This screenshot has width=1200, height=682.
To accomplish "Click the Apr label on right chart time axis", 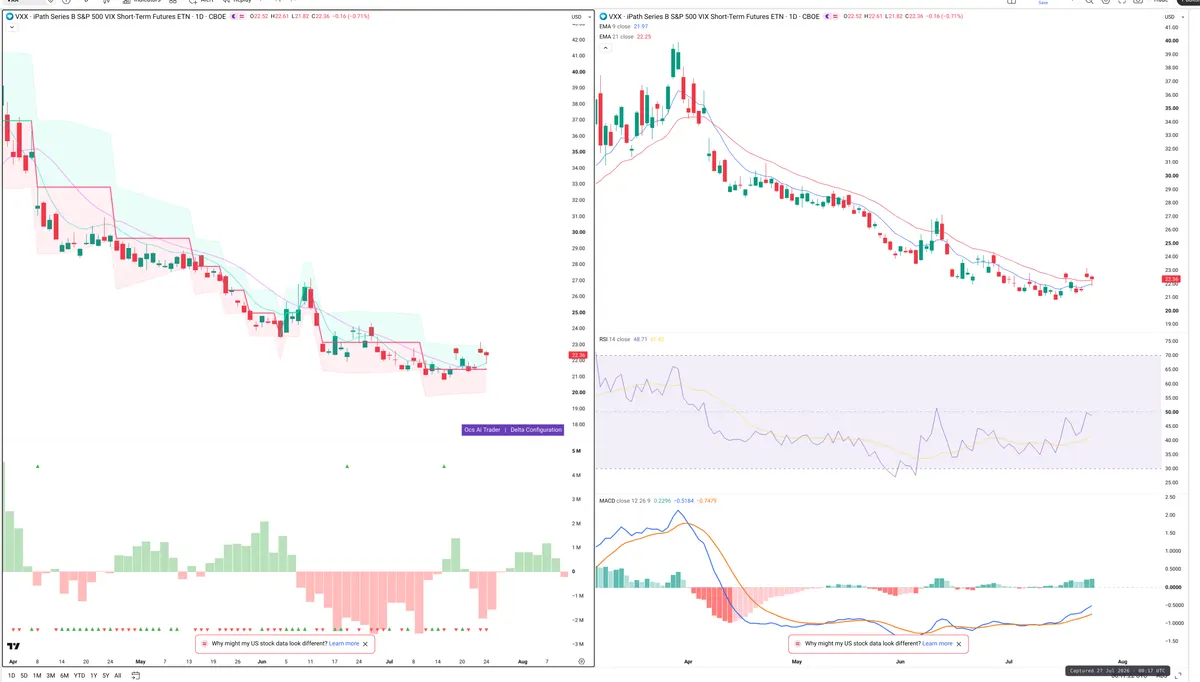I will pyautogui.click(x=689, y=662).
